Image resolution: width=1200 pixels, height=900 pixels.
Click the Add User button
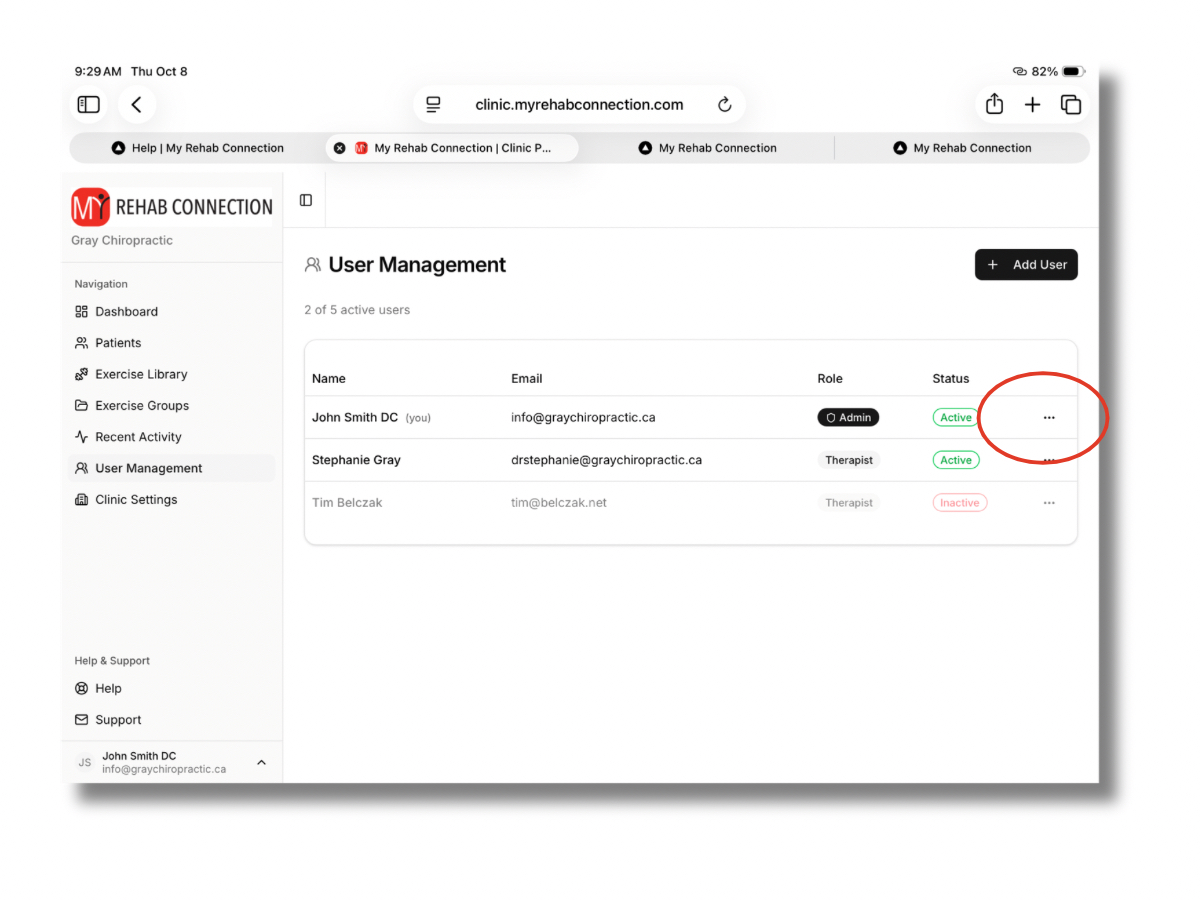click(x=1026, y=264)
